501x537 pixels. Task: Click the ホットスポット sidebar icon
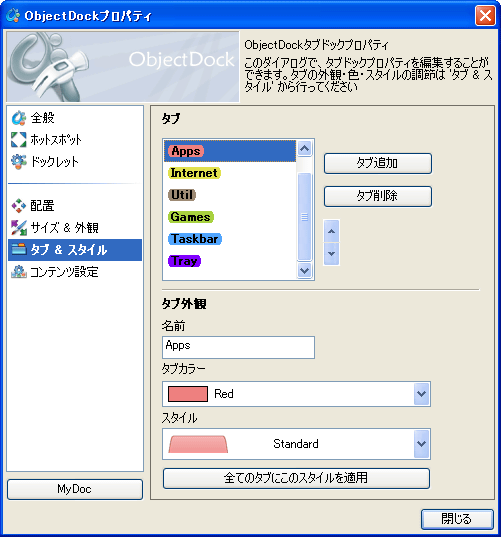click(18, 140)
